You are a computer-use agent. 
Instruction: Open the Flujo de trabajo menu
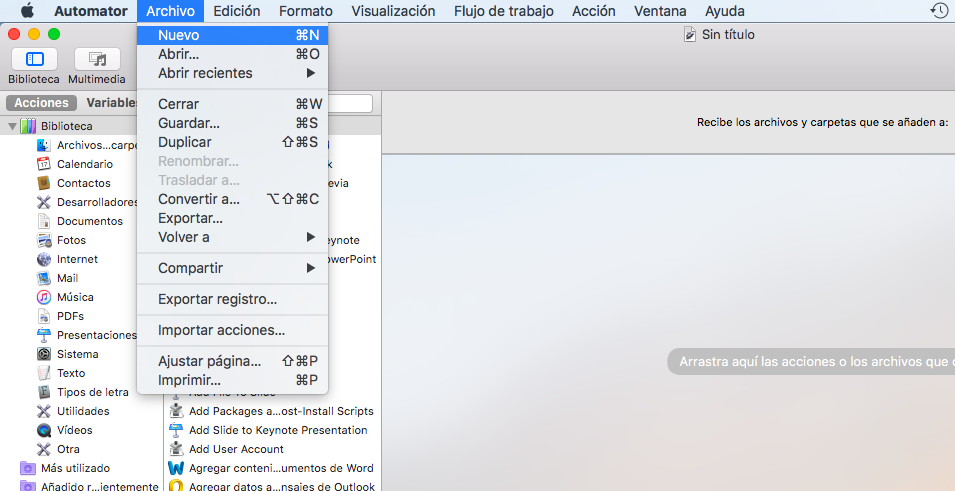[504, 11]
